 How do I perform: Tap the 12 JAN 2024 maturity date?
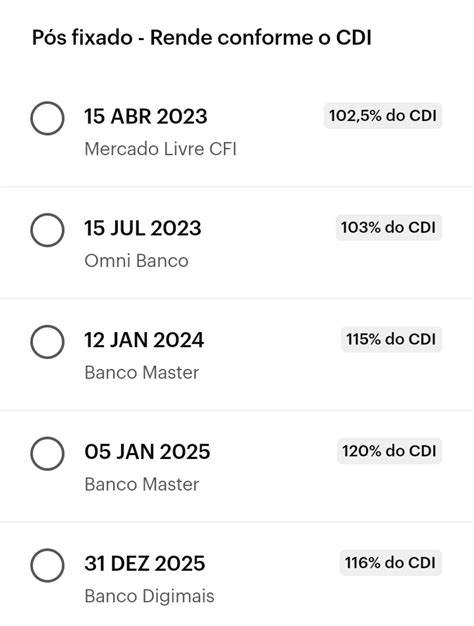coord(144,340)
